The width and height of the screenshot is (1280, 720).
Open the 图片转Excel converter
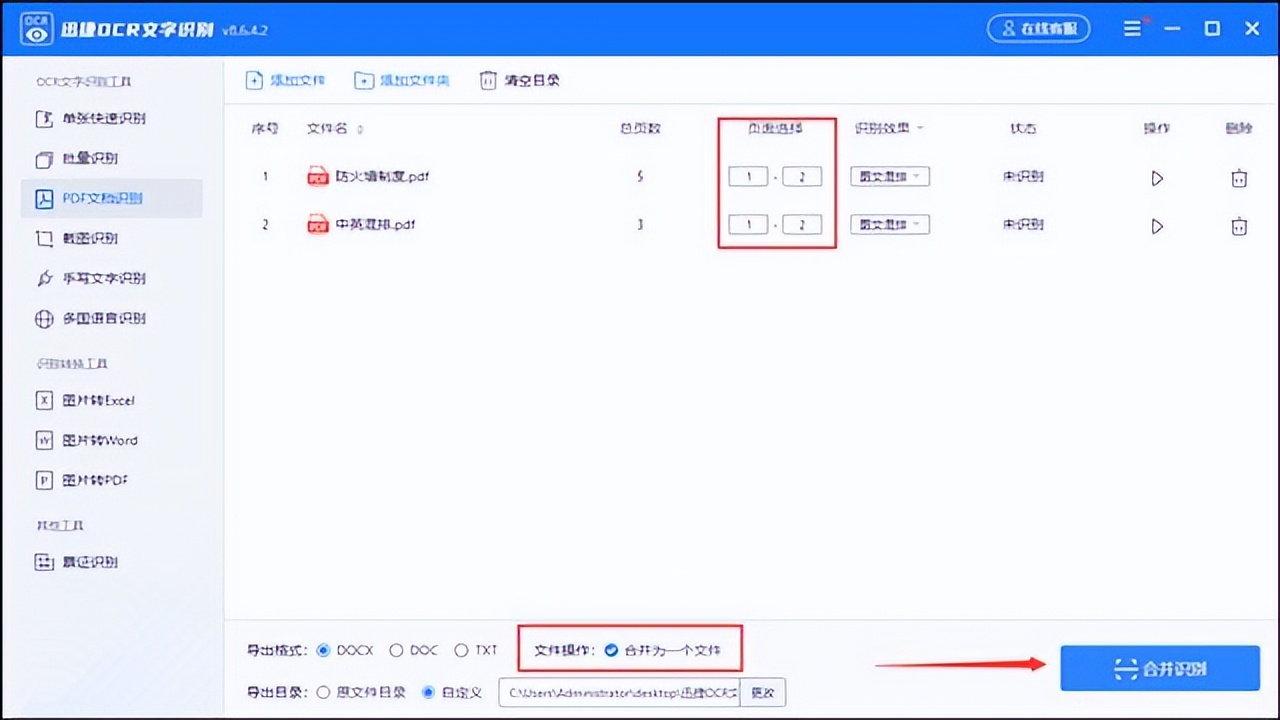click(90, 400)
